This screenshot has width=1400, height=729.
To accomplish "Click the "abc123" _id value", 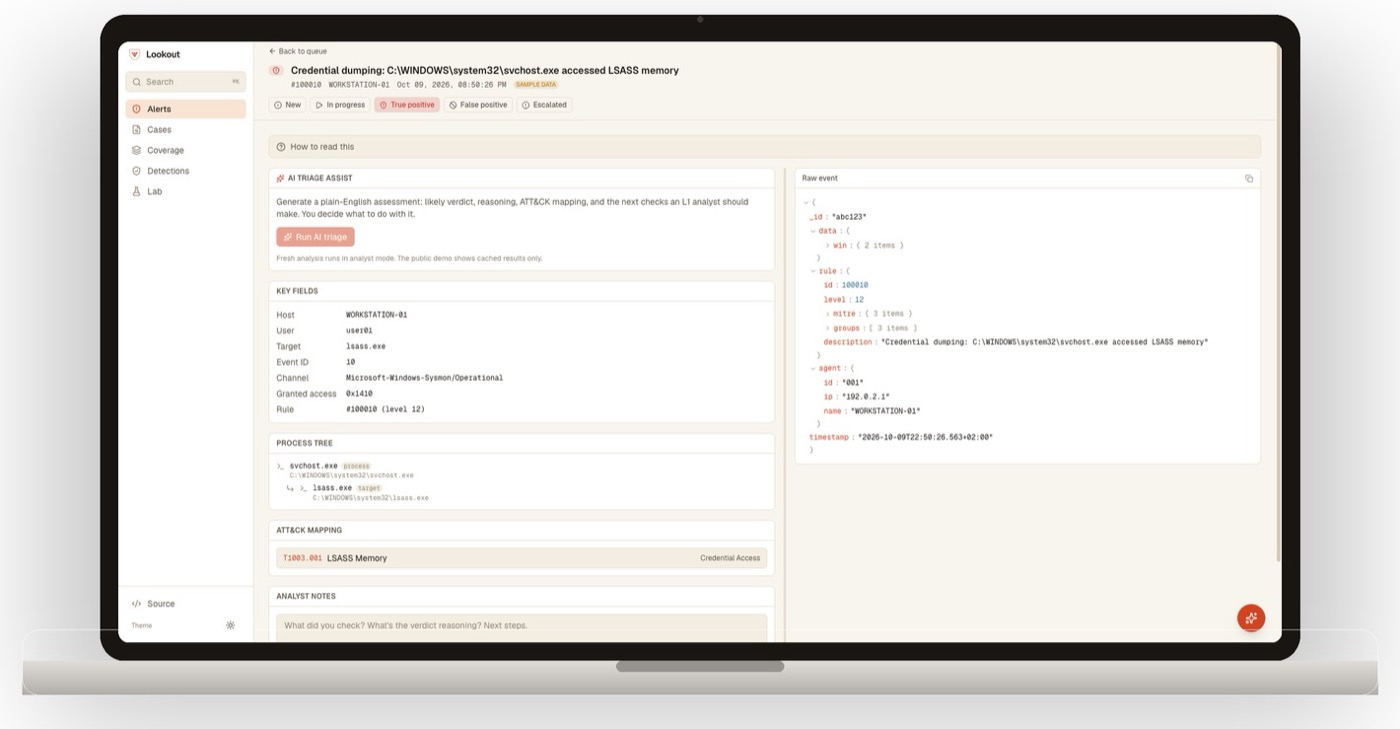I will point(849,217).
